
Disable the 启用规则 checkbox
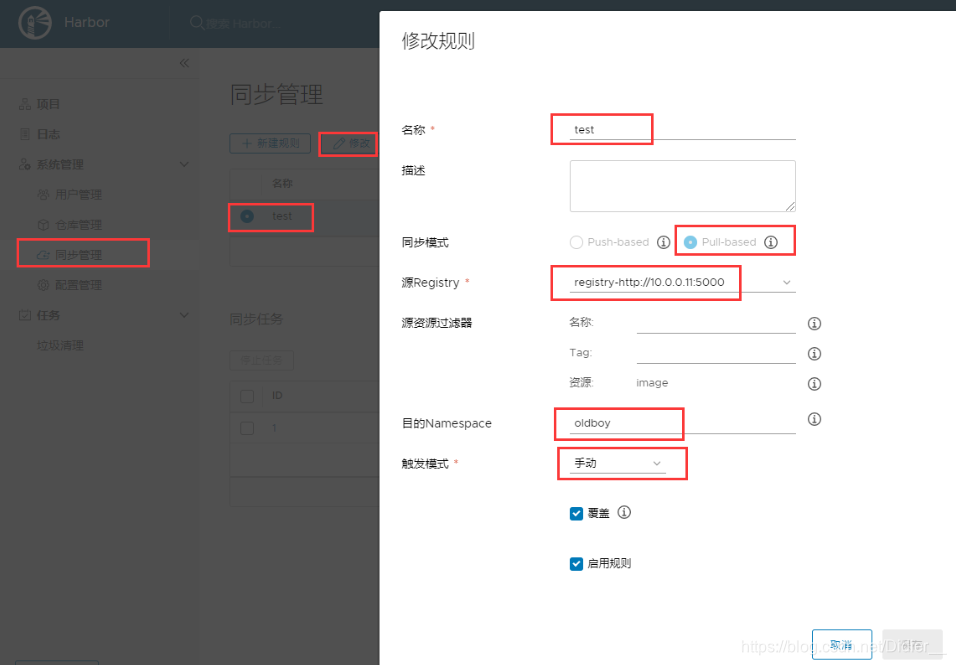click(577, 563)
